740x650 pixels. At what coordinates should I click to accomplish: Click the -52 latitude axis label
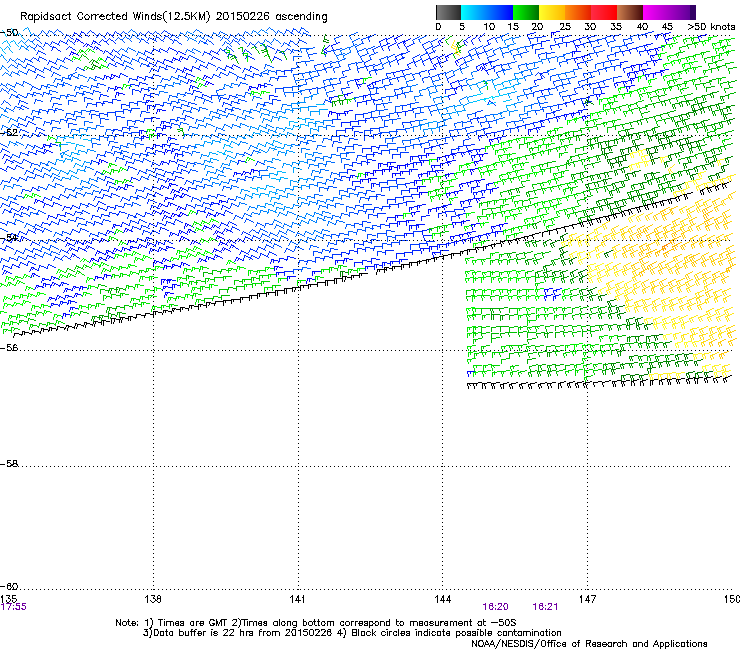pyautogui.click(x=9, y=133)
